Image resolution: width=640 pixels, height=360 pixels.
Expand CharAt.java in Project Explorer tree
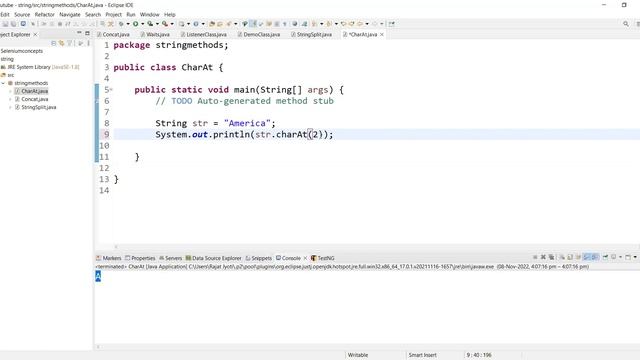tap(10, 91)
